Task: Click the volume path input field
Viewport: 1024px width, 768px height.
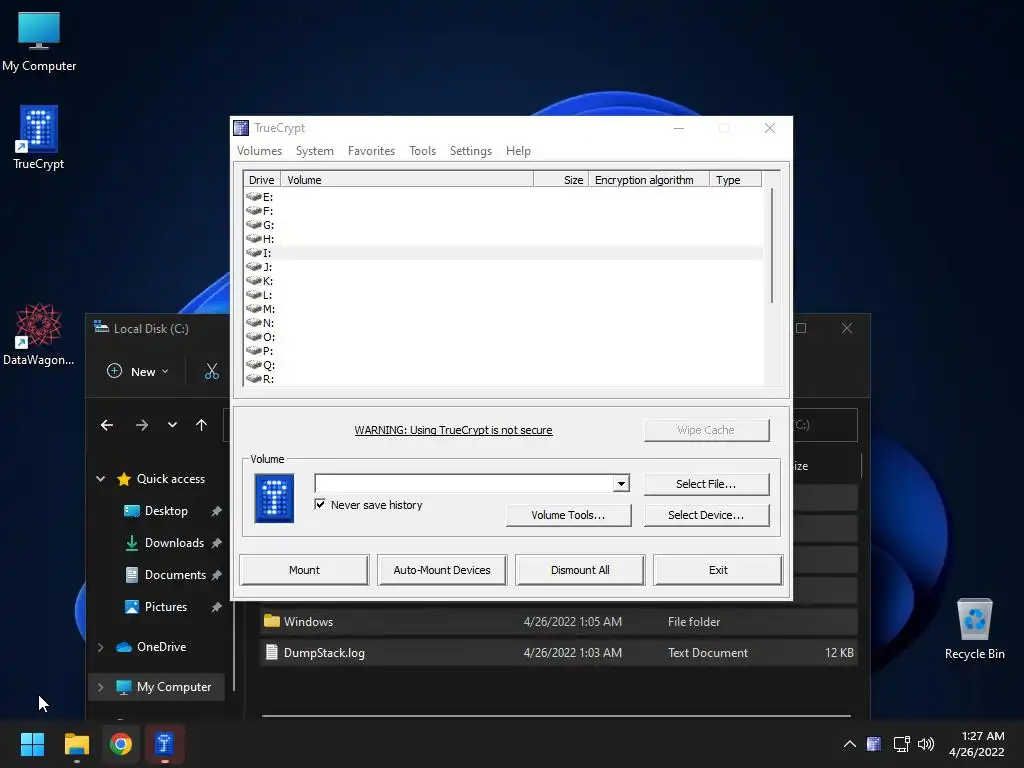Action: tap(464, 483)
